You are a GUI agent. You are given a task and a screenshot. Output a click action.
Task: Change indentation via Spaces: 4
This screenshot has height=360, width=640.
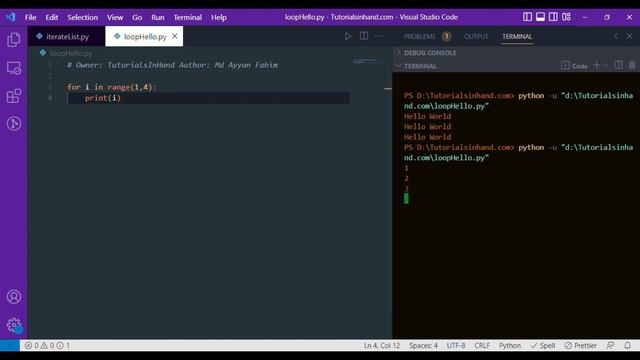pyautogui.click(x=423, y=345)
